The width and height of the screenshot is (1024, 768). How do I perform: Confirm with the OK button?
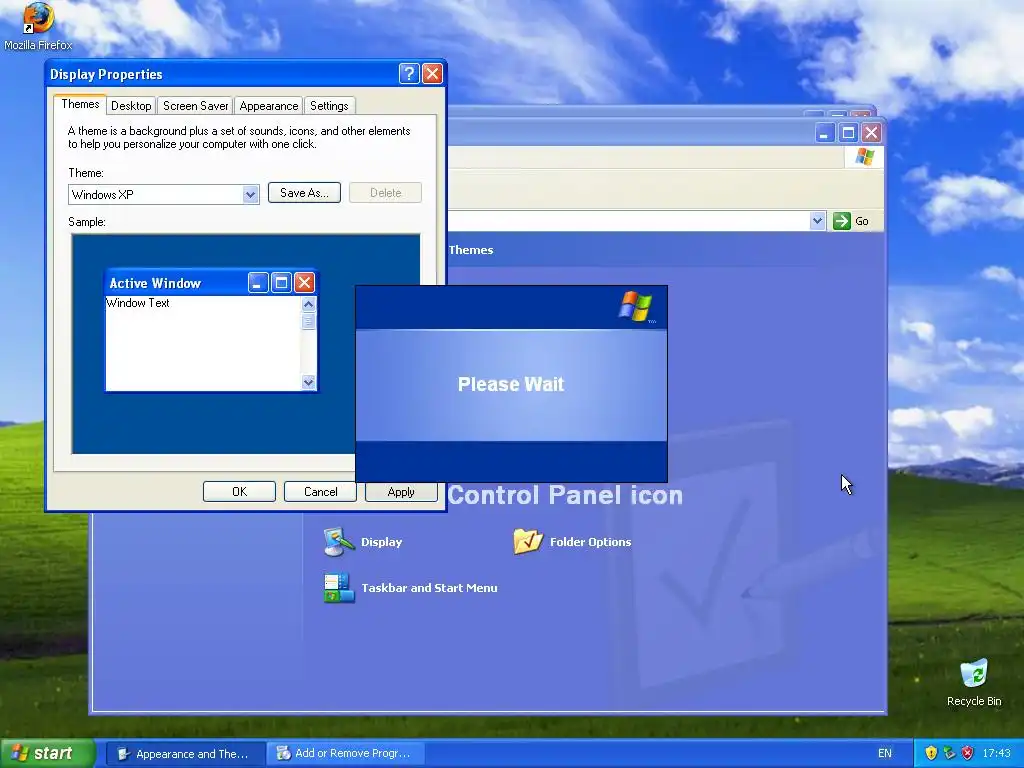pyautogui.click(x=240, y=492)
